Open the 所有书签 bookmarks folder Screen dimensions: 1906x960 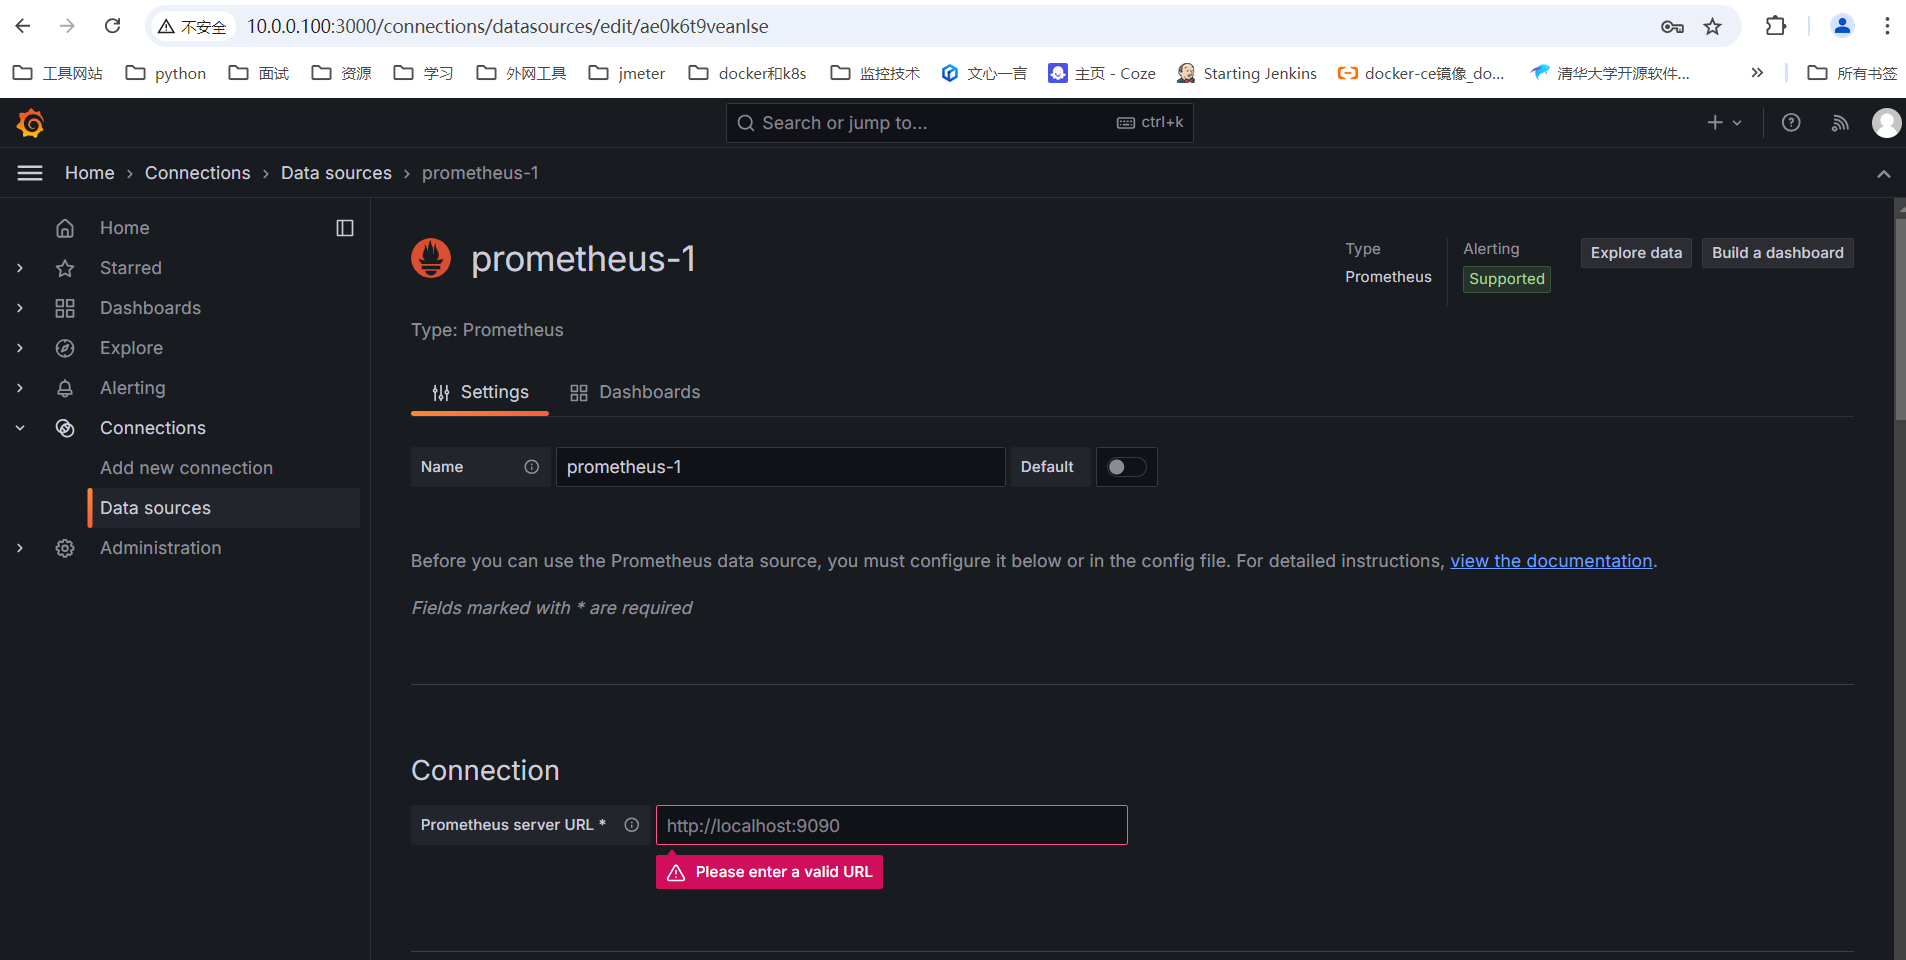coord(1852,73)
